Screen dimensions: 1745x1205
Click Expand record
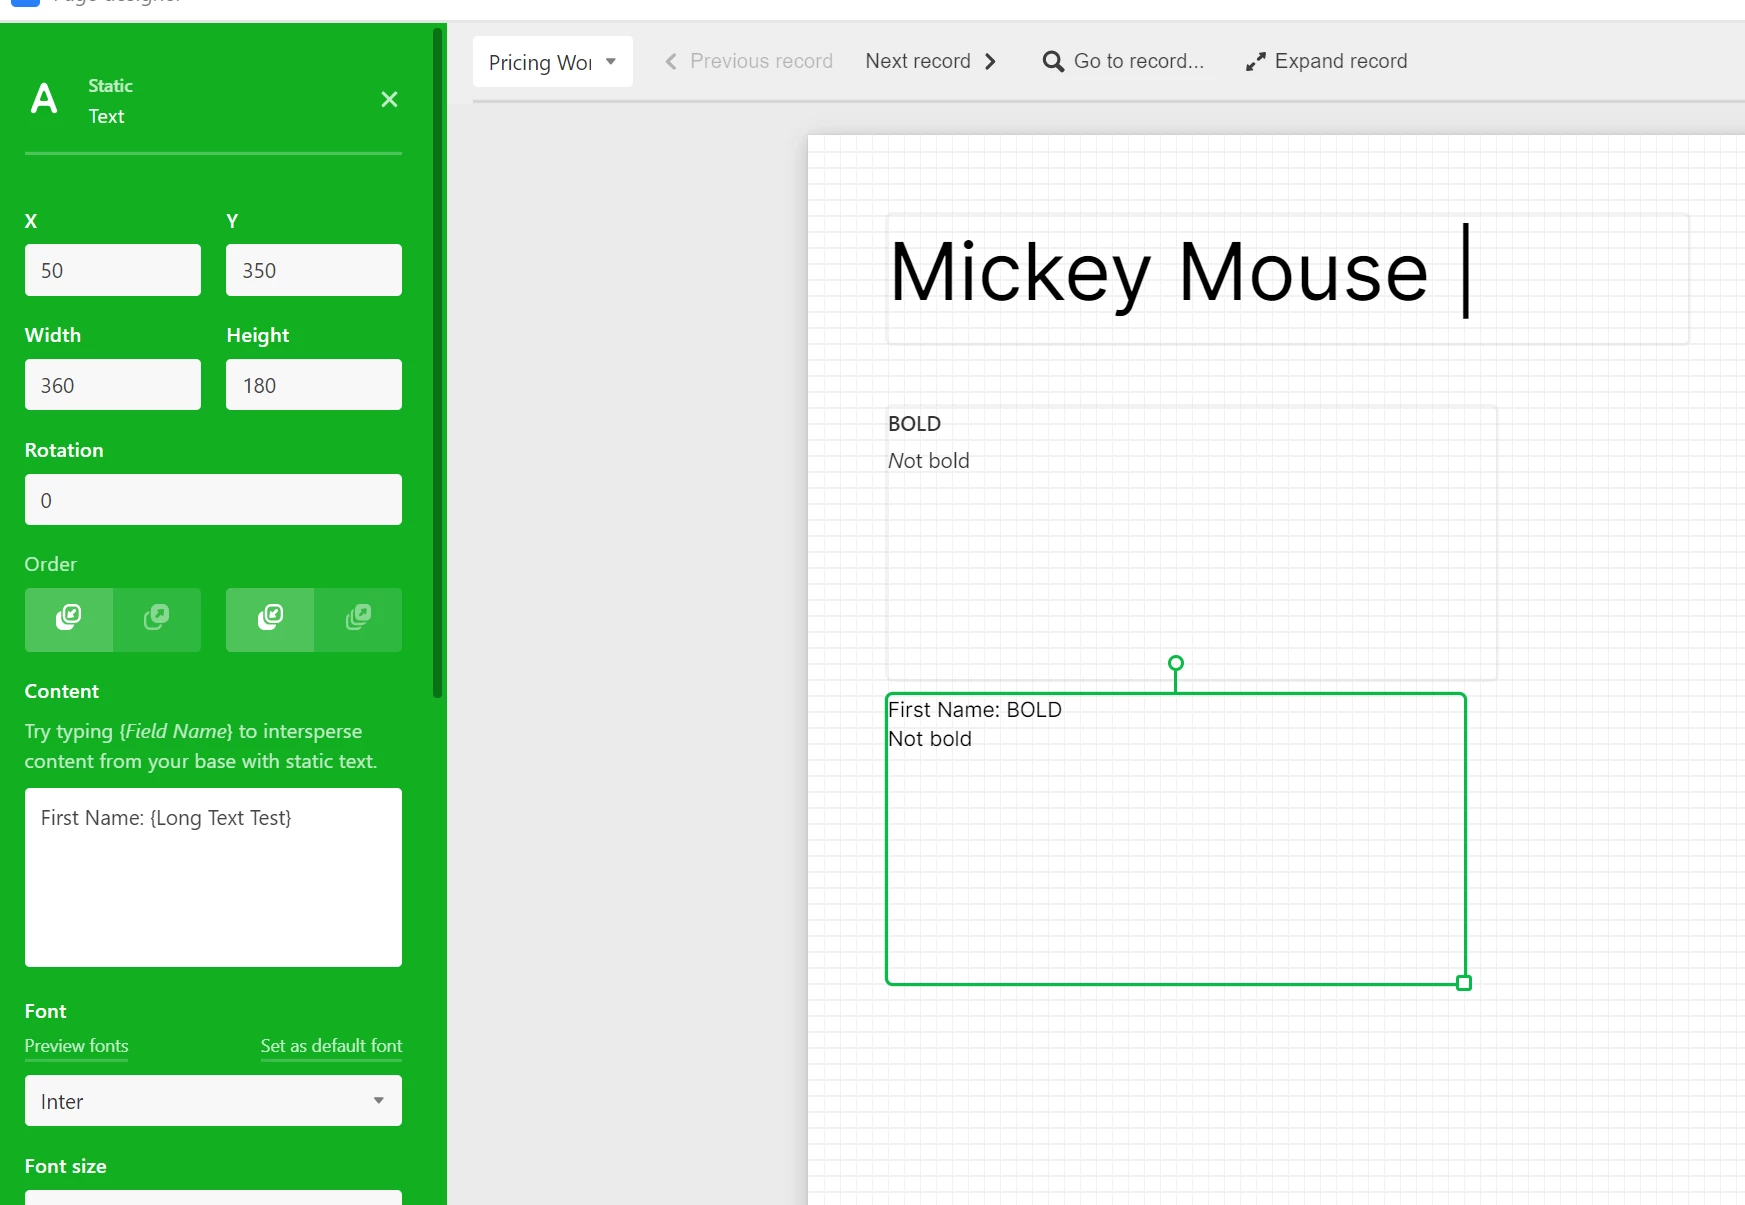pyautogui.click(x=1326, y=62)
